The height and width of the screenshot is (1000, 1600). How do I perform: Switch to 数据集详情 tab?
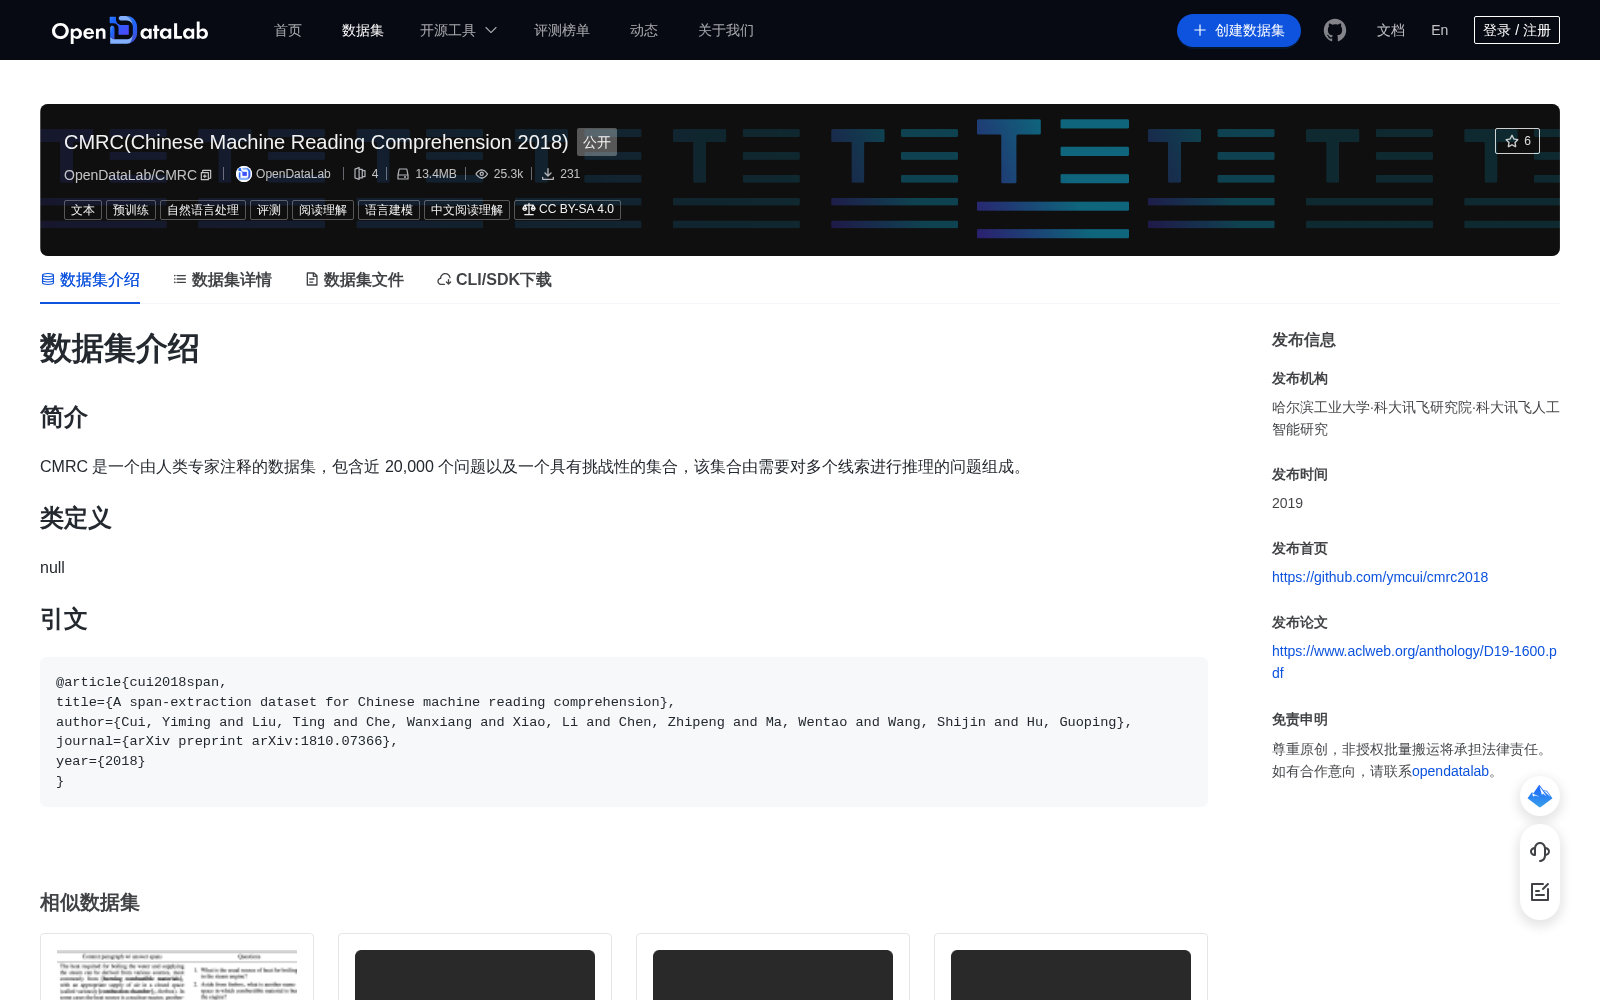point(222,280)
